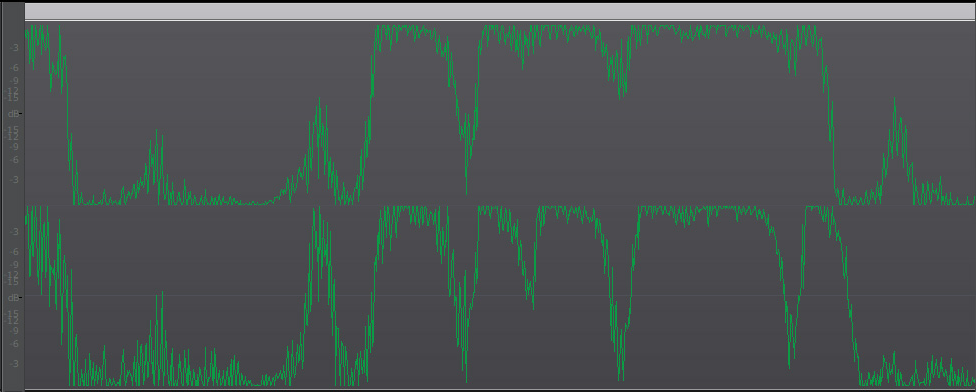Click the lower channel's horizontal center zero line
The image size is (976, 392).
499,296
